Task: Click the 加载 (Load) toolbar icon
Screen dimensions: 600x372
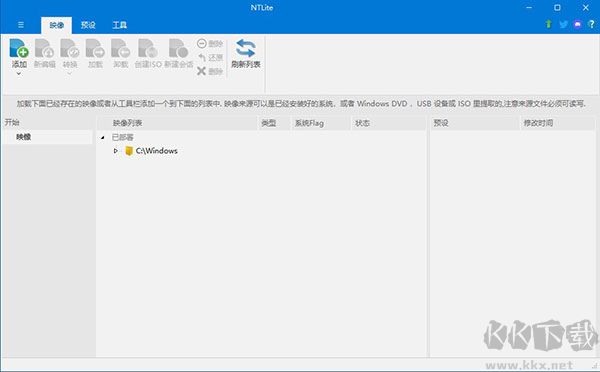Action: [x=95, y=48]
